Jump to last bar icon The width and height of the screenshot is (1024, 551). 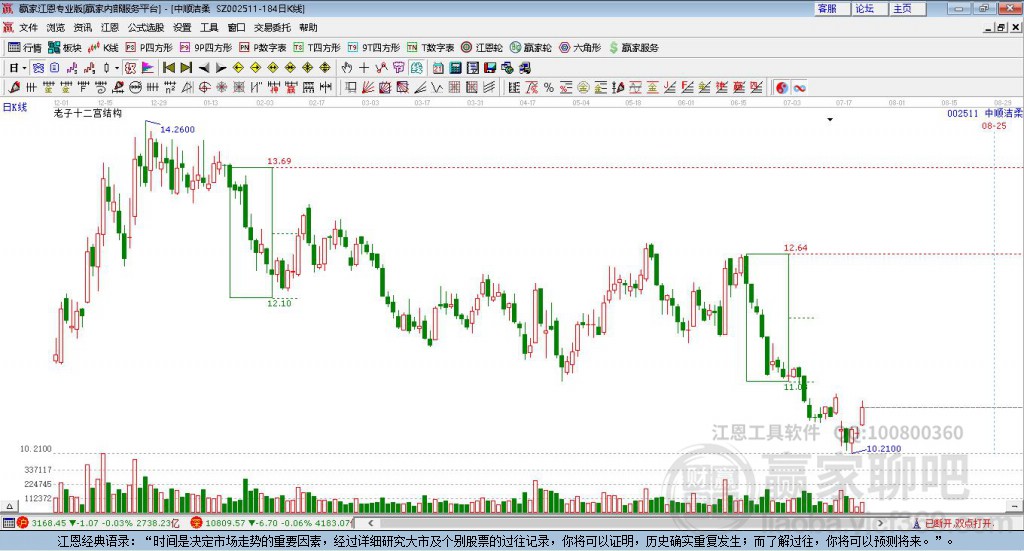186,68
